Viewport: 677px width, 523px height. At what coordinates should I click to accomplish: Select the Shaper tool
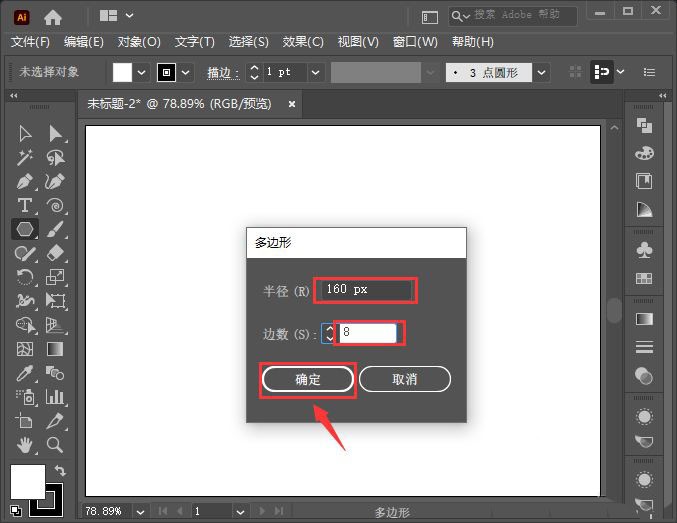point(25,254)
